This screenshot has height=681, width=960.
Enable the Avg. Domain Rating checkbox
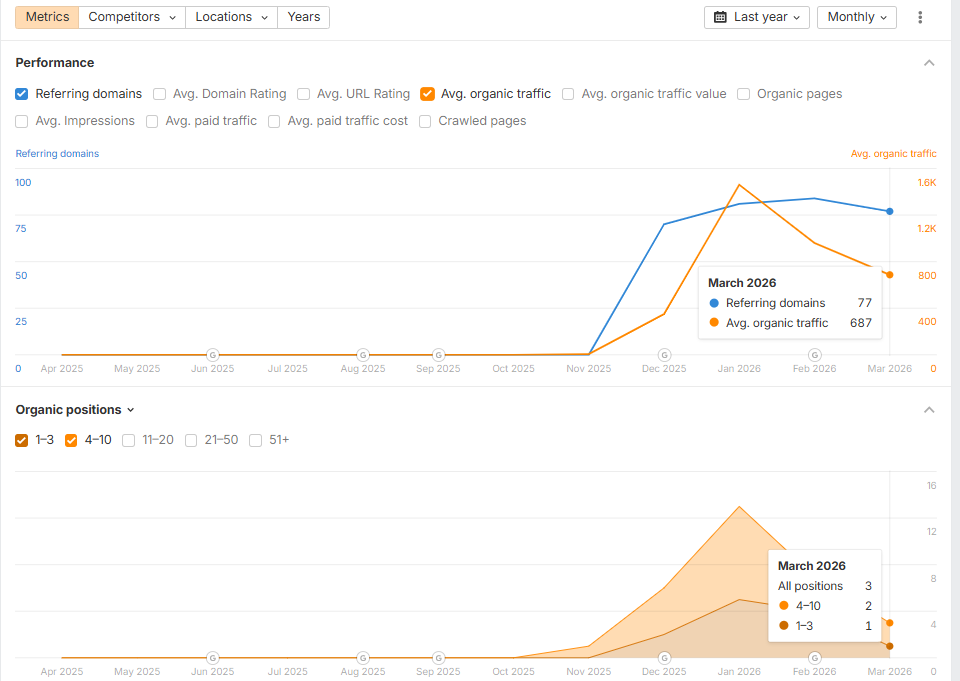(x=160, y=94)
